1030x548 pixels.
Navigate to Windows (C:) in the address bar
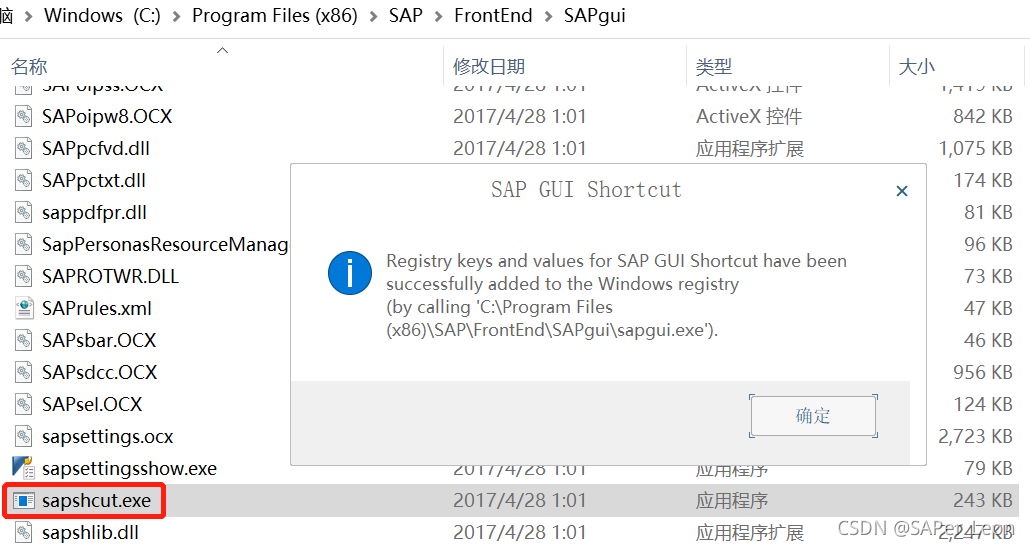102,16
